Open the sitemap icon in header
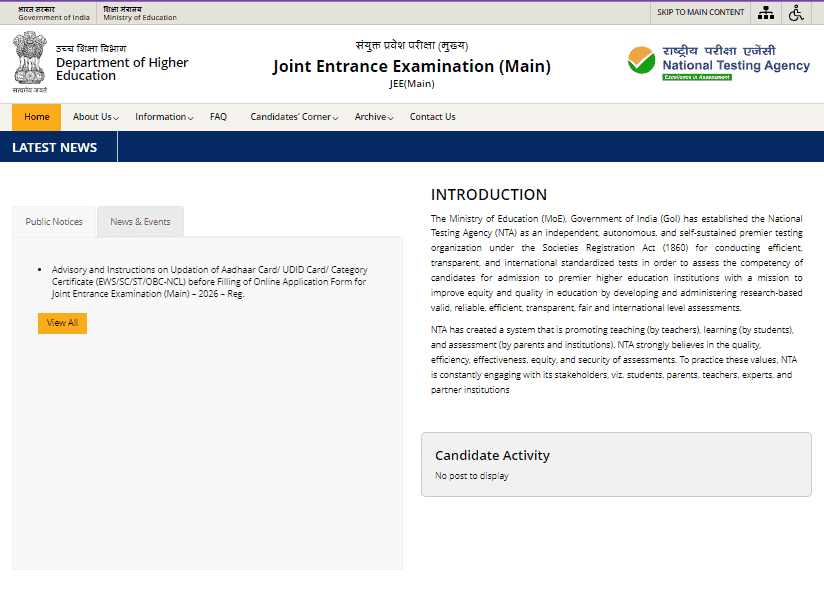The width and height of the screenshot is (824, 596). pyautogui.click(x=766, y=12)
